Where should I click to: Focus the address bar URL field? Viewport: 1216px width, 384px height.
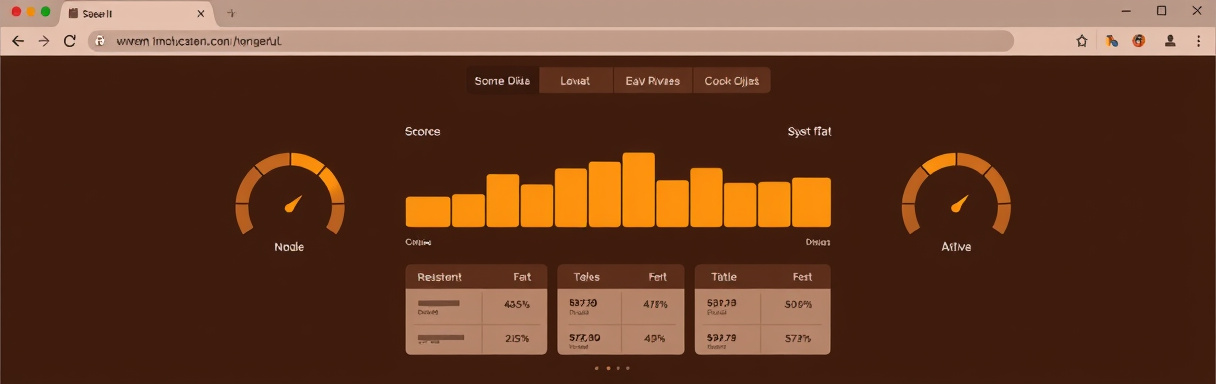(x=551, y=41)
